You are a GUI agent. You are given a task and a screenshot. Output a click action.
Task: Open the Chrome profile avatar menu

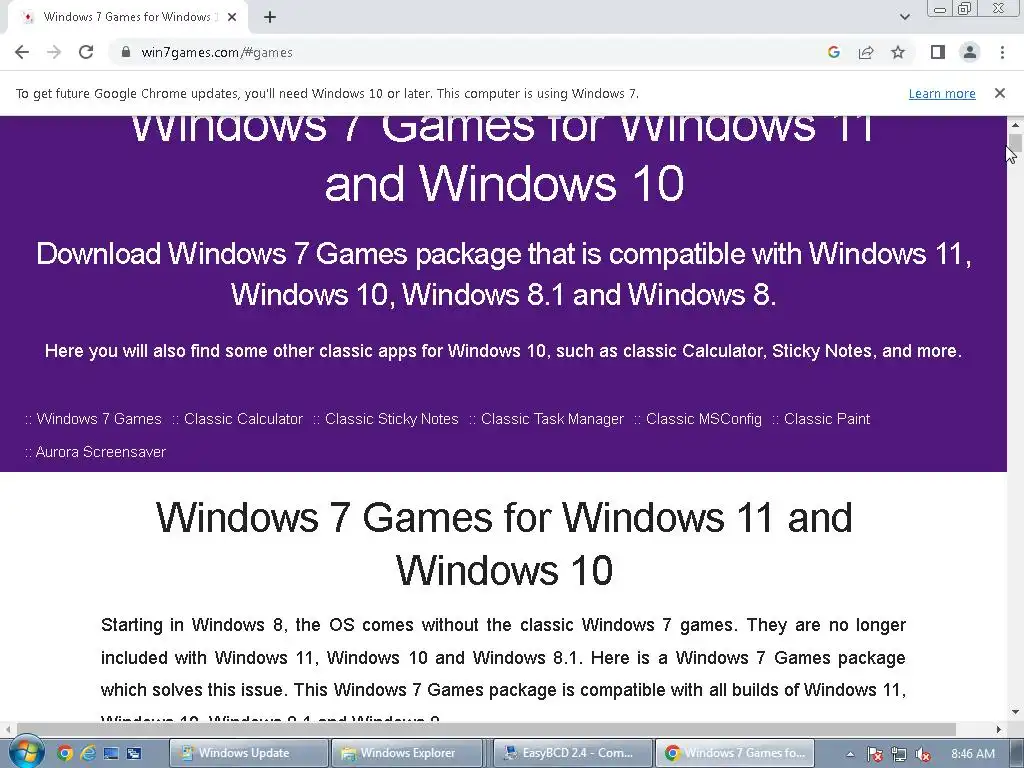click(970, 52)
